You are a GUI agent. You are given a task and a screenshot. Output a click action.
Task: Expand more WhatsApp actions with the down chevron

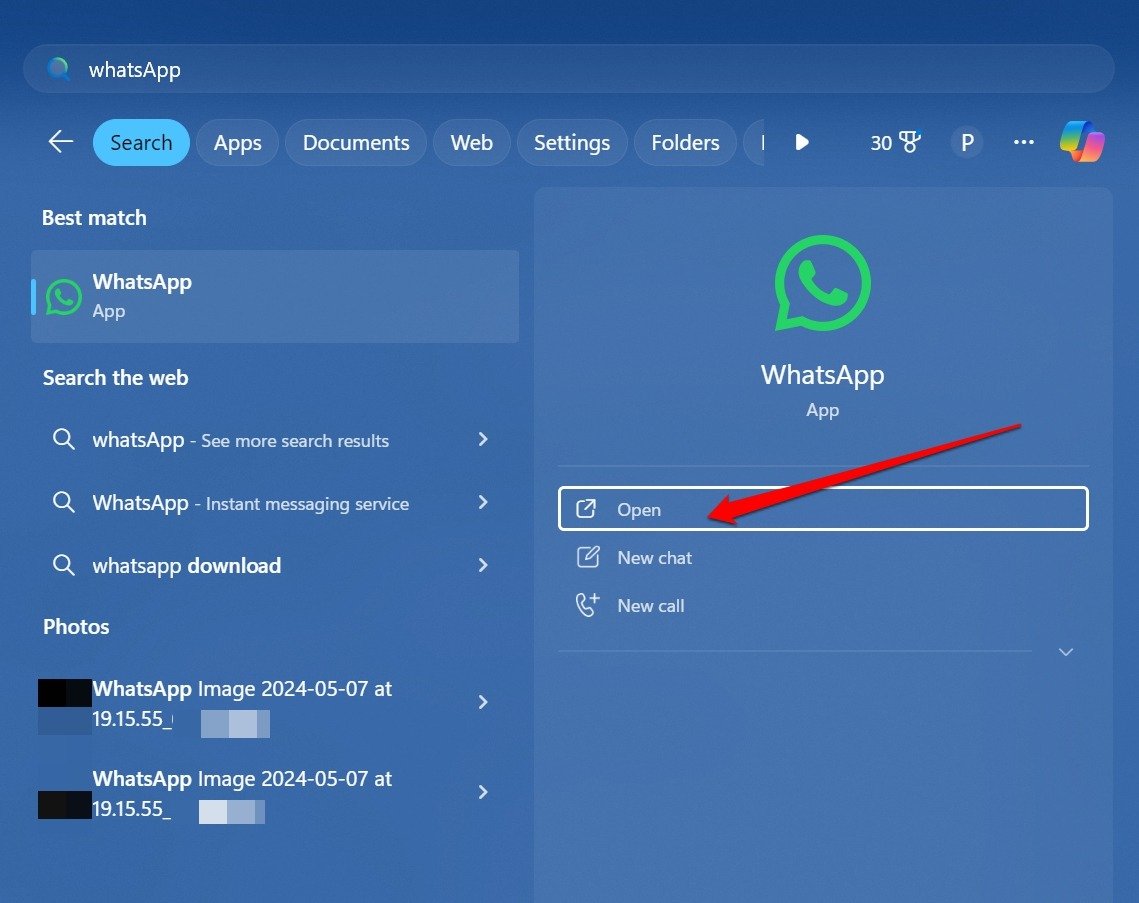point(1065,651)
